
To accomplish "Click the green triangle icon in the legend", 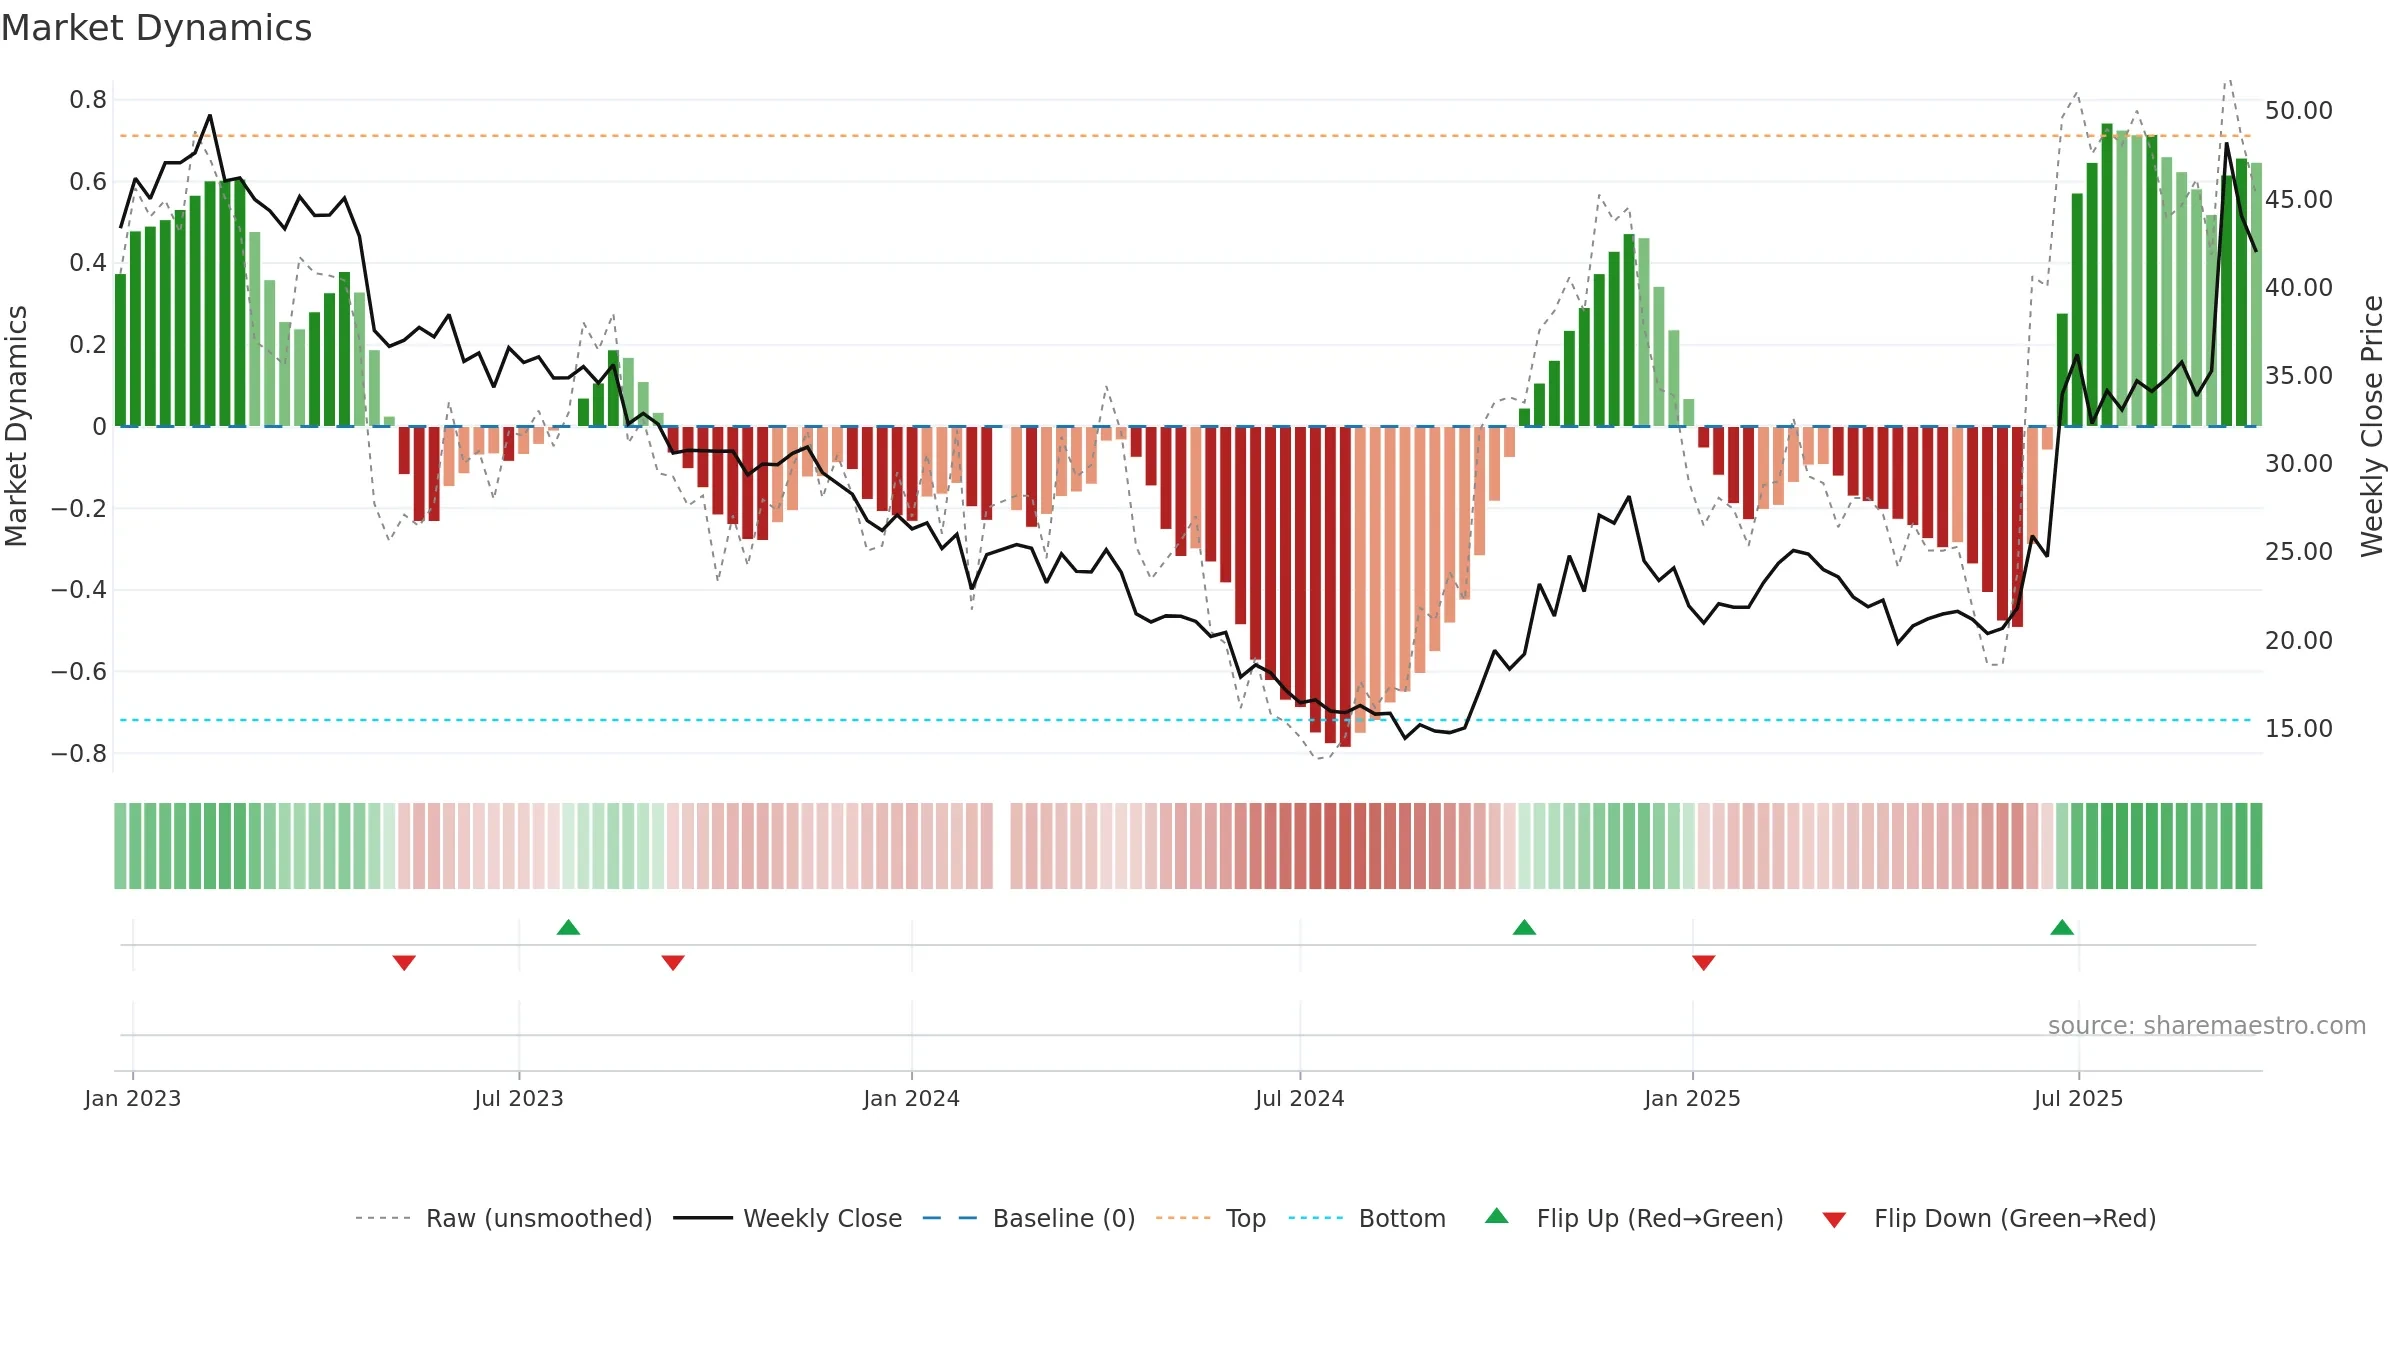I will coord(1497,1216).
